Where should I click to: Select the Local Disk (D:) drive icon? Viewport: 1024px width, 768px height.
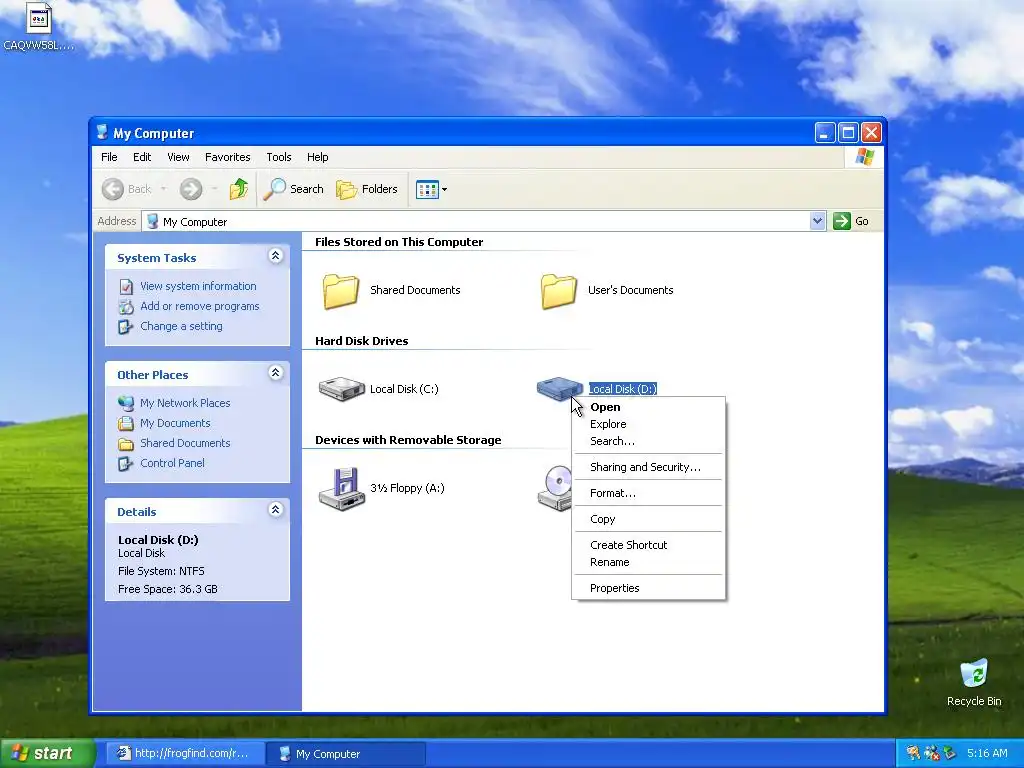560,388
